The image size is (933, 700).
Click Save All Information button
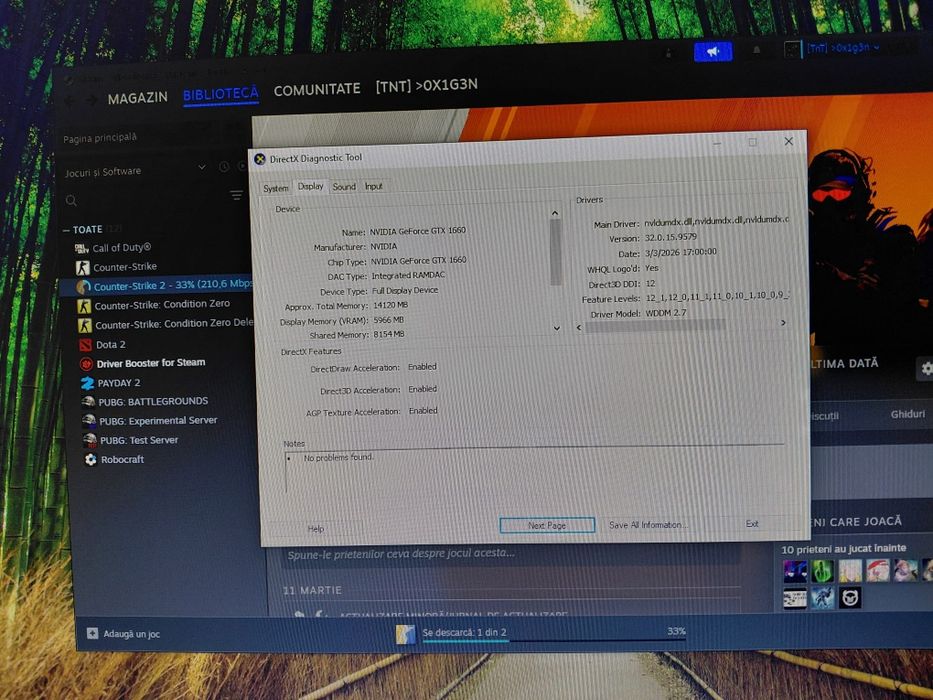(x=647, y=524)
